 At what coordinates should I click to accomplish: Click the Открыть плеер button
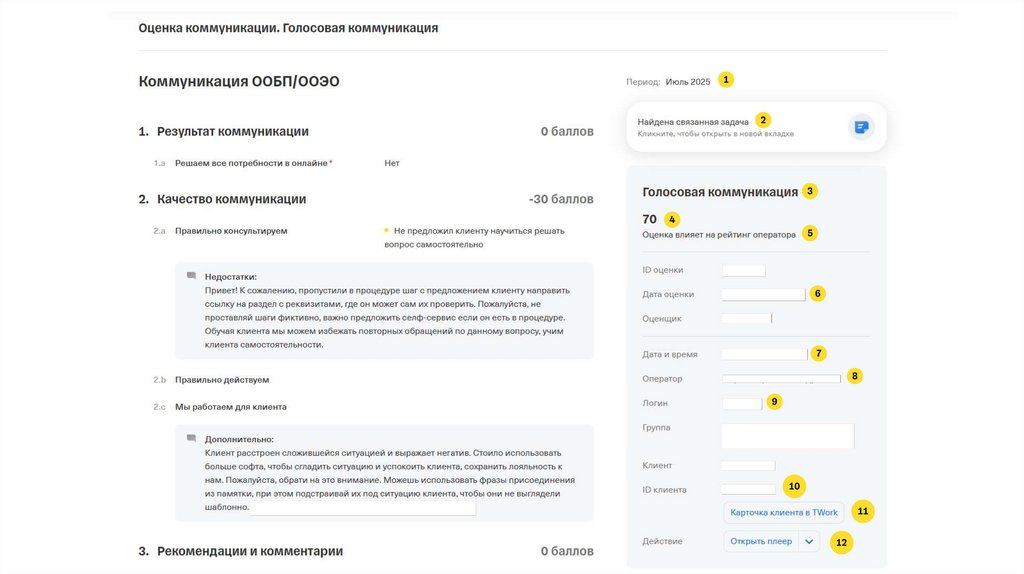point(760,542)
